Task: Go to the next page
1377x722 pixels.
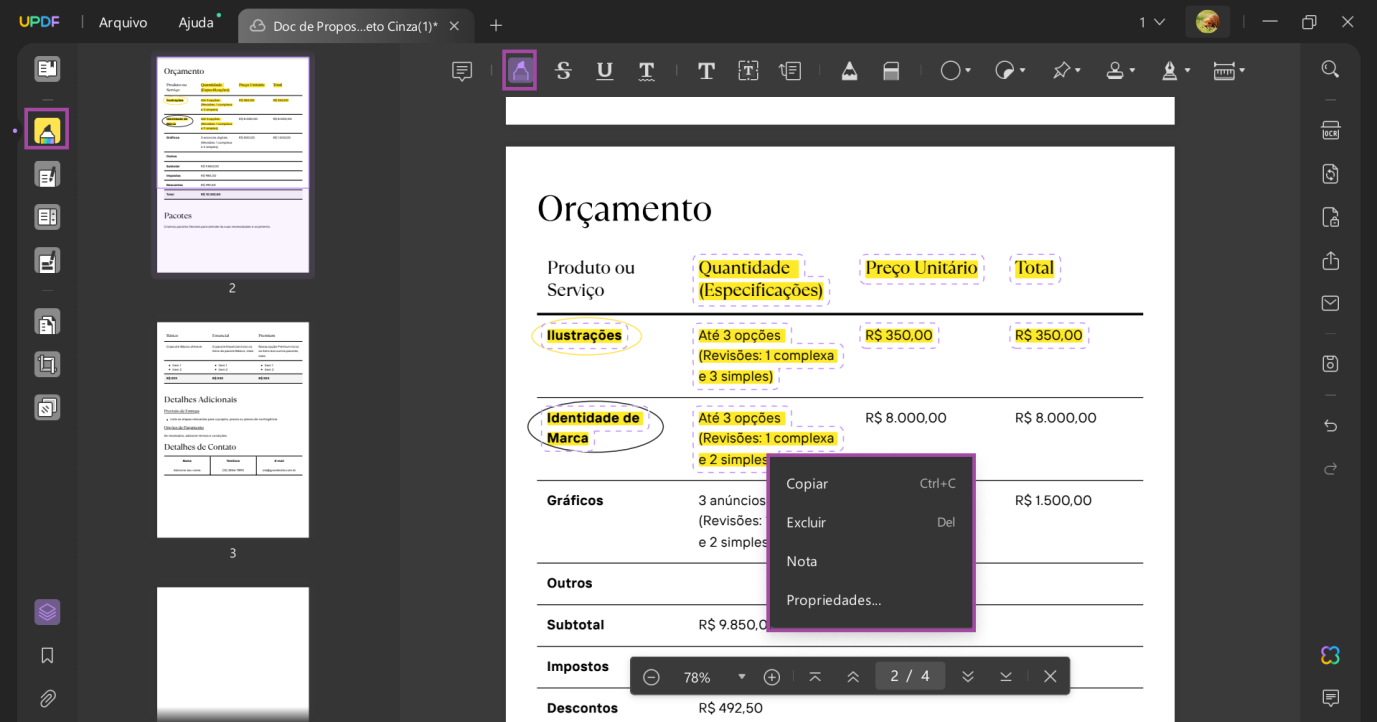Action: tap(968, 677)
